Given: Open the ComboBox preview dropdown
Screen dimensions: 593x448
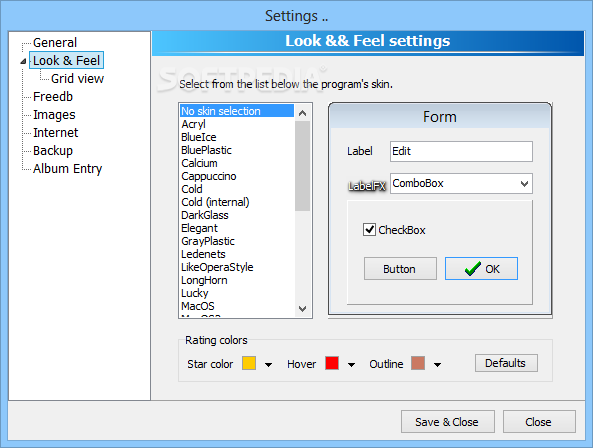Looking at the screenshot, I should (x=524, y=184).
